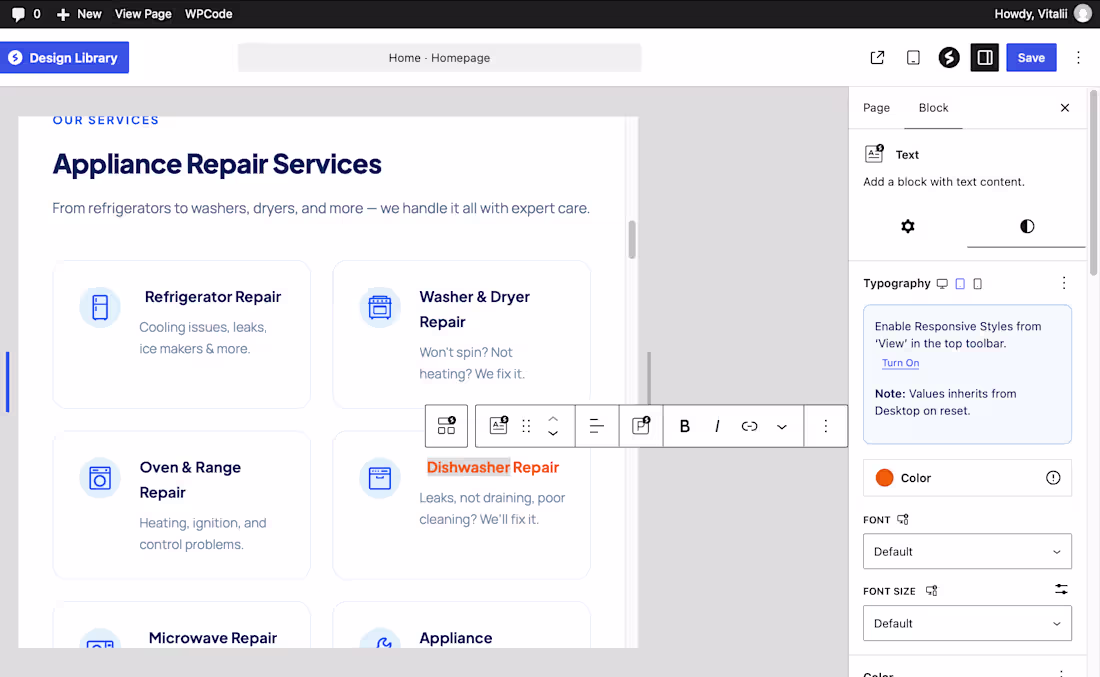The height and width of the screenshot is (677, 1100).
Task: Open page preview in new tab icon
Action: [877, 58]
